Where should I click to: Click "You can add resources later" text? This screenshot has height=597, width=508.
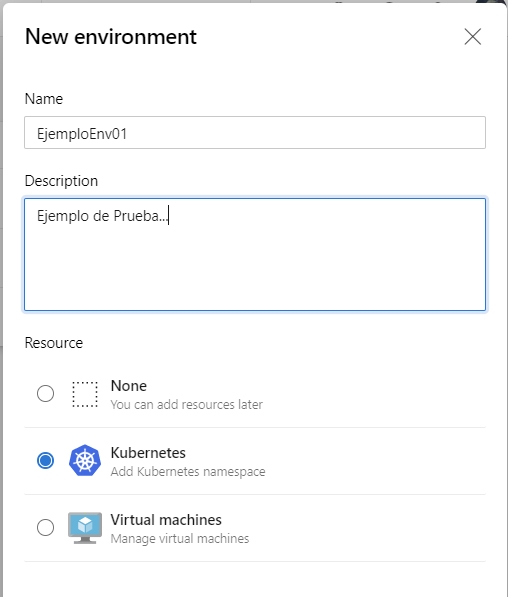[x=187, y=404]
